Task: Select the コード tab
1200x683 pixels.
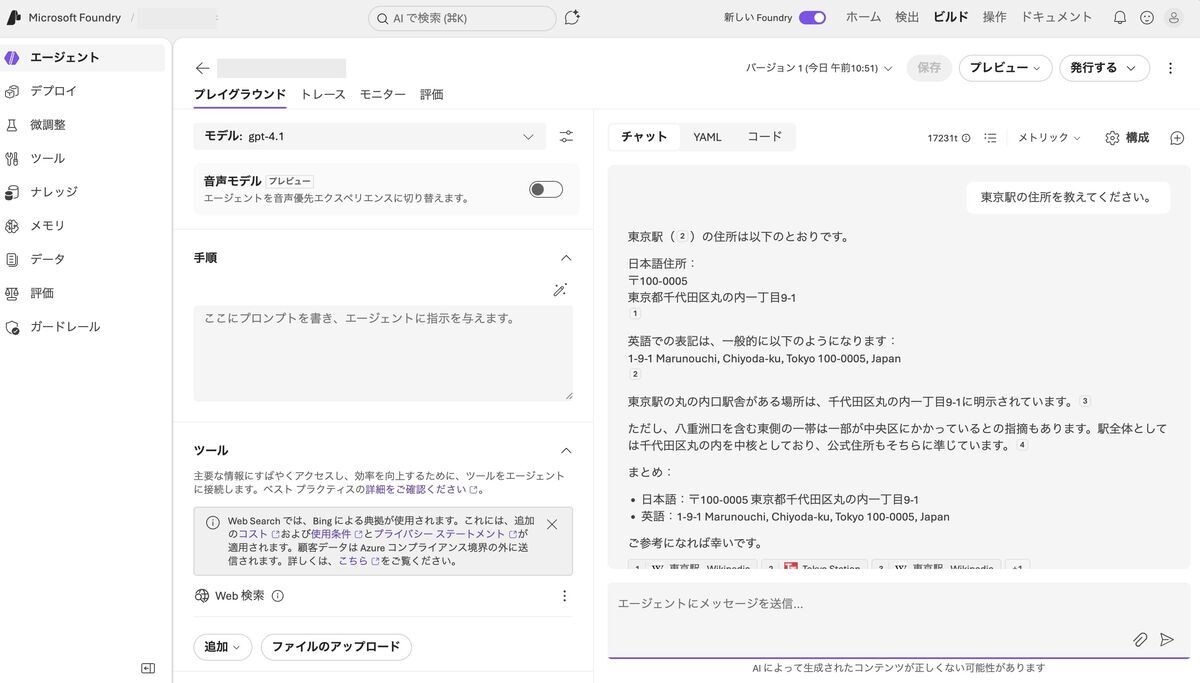Action: (765, 137)
